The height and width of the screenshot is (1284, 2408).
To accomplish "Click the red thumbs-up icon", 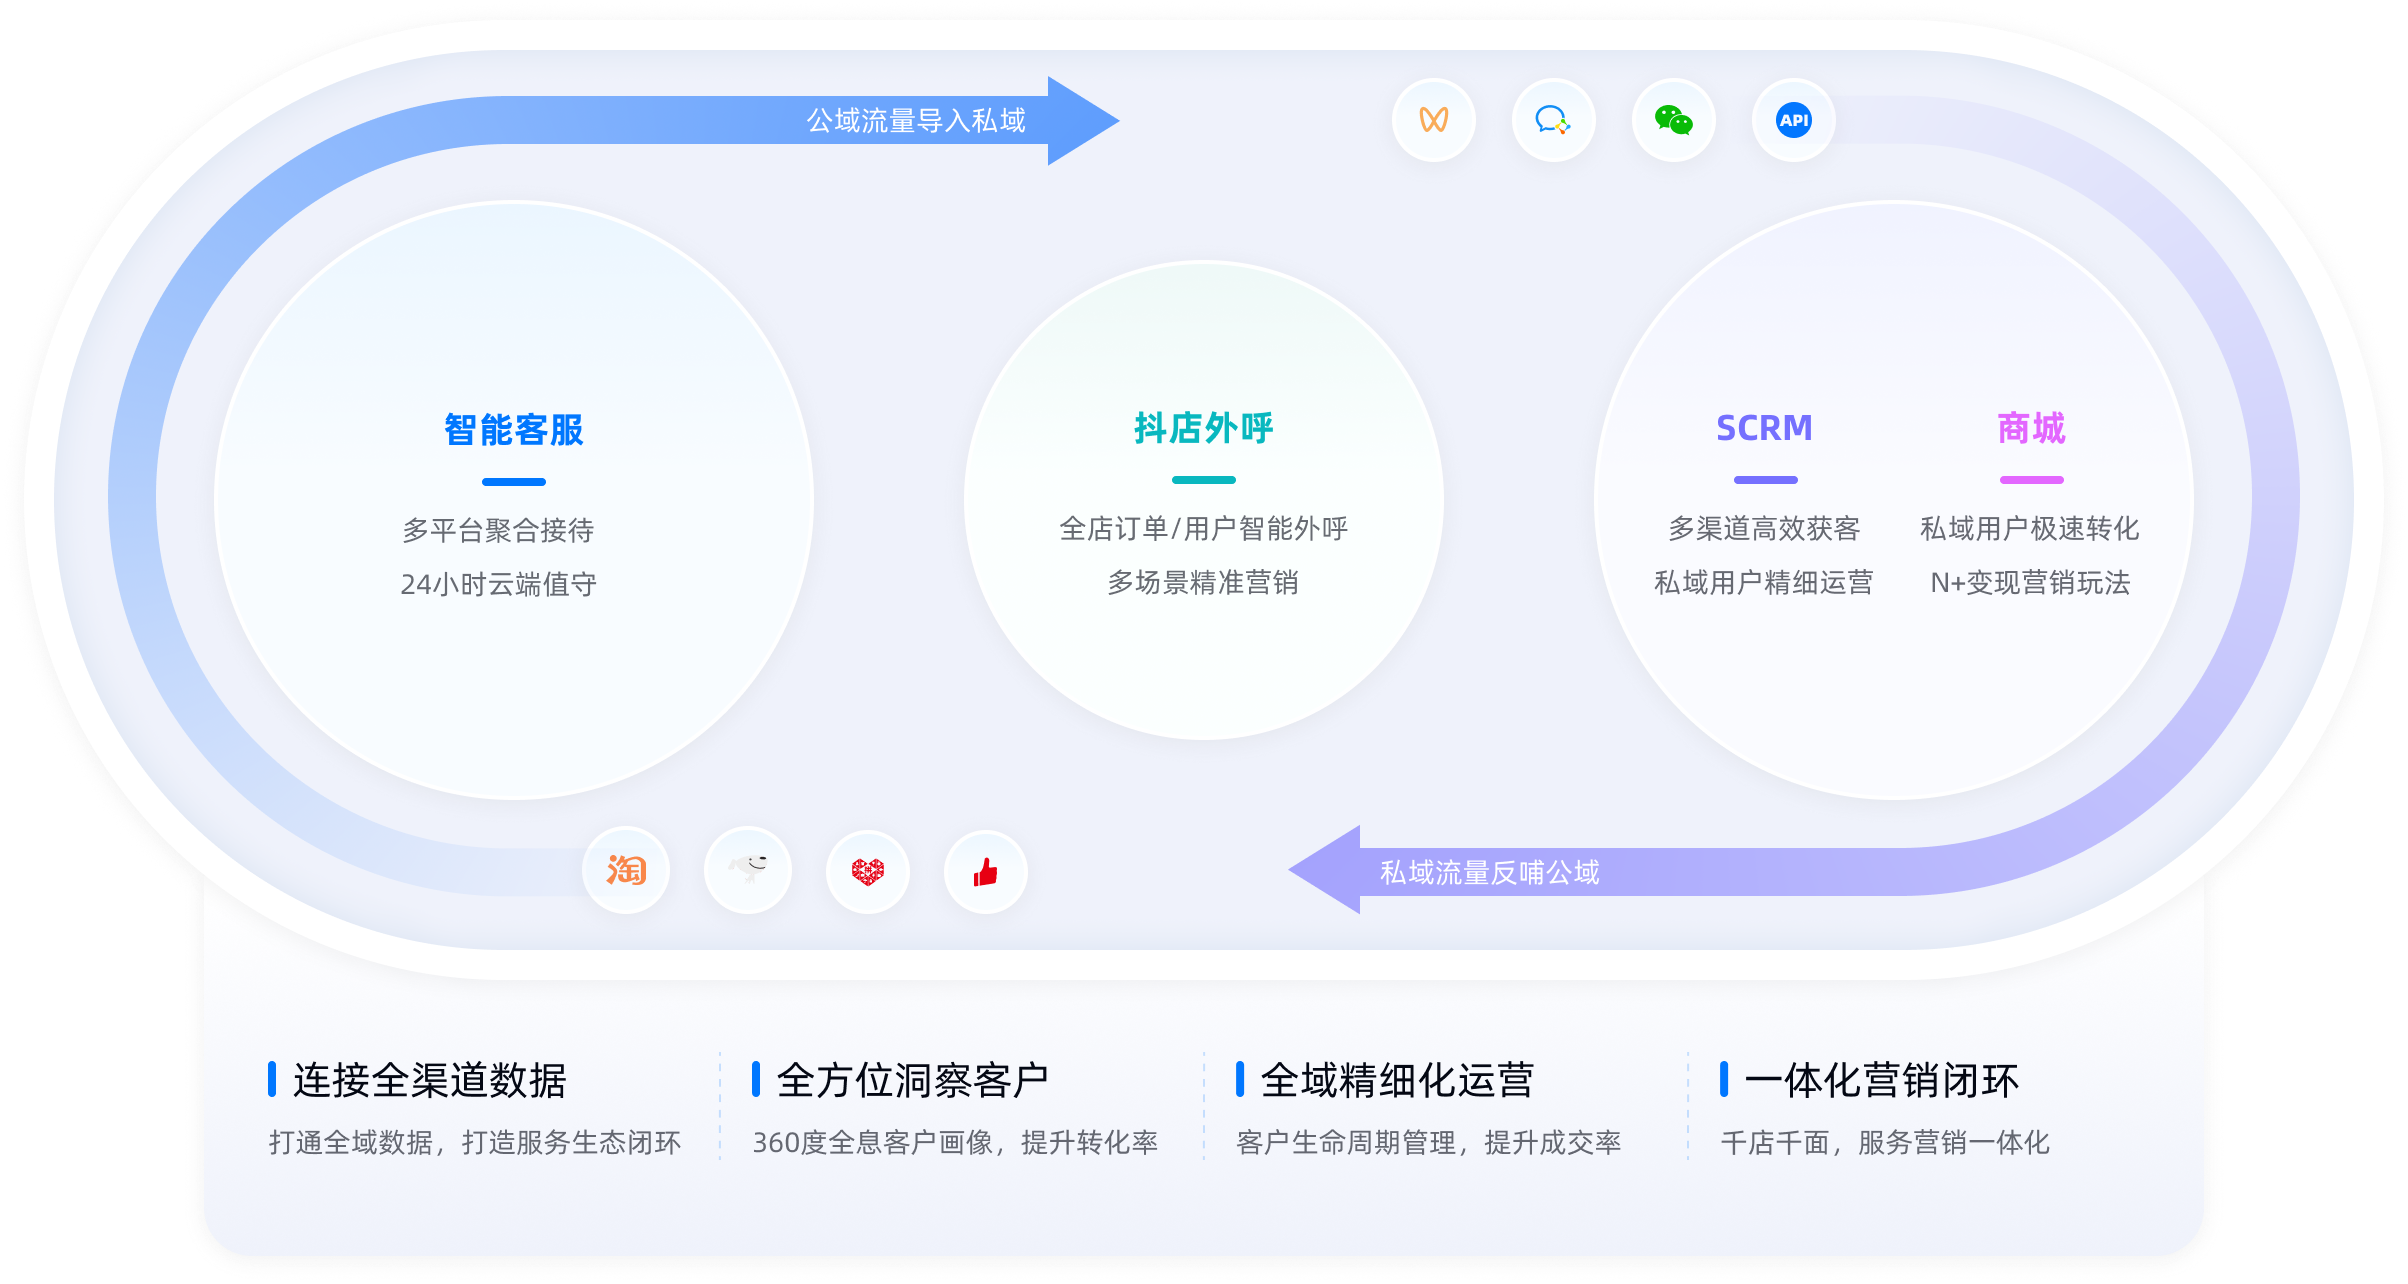I will click(986, 871).
